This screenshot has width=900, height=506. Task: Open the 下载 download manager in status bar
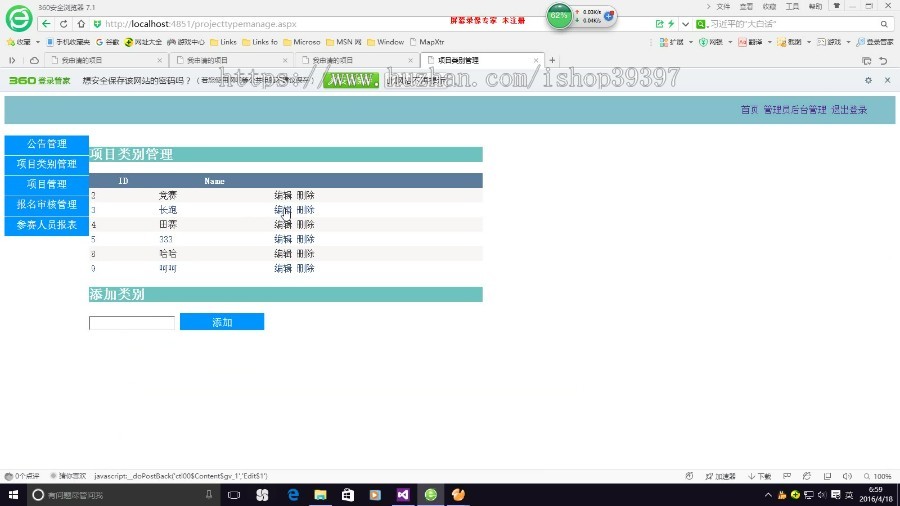coord(759,476)
